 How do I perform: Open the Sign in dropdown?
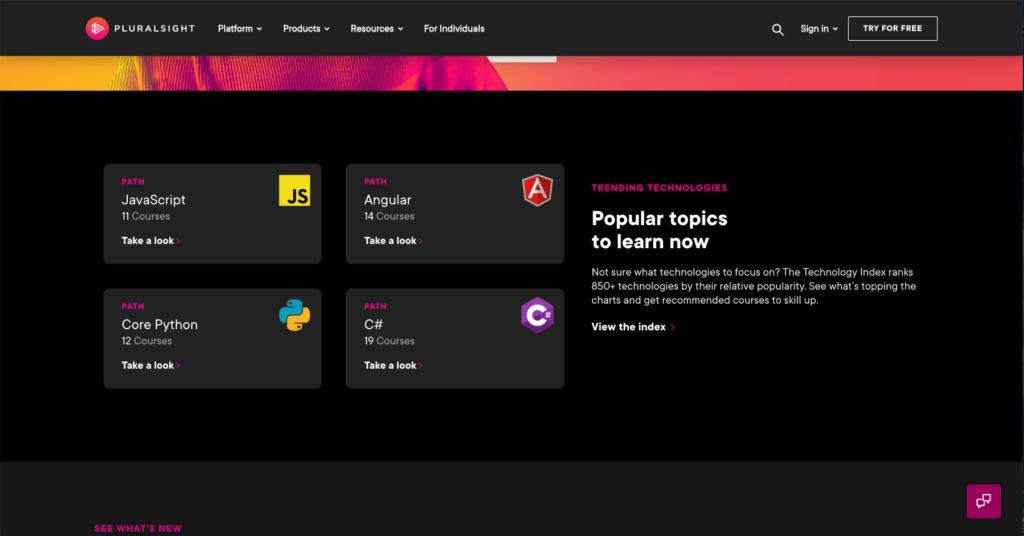click(819, 29)
